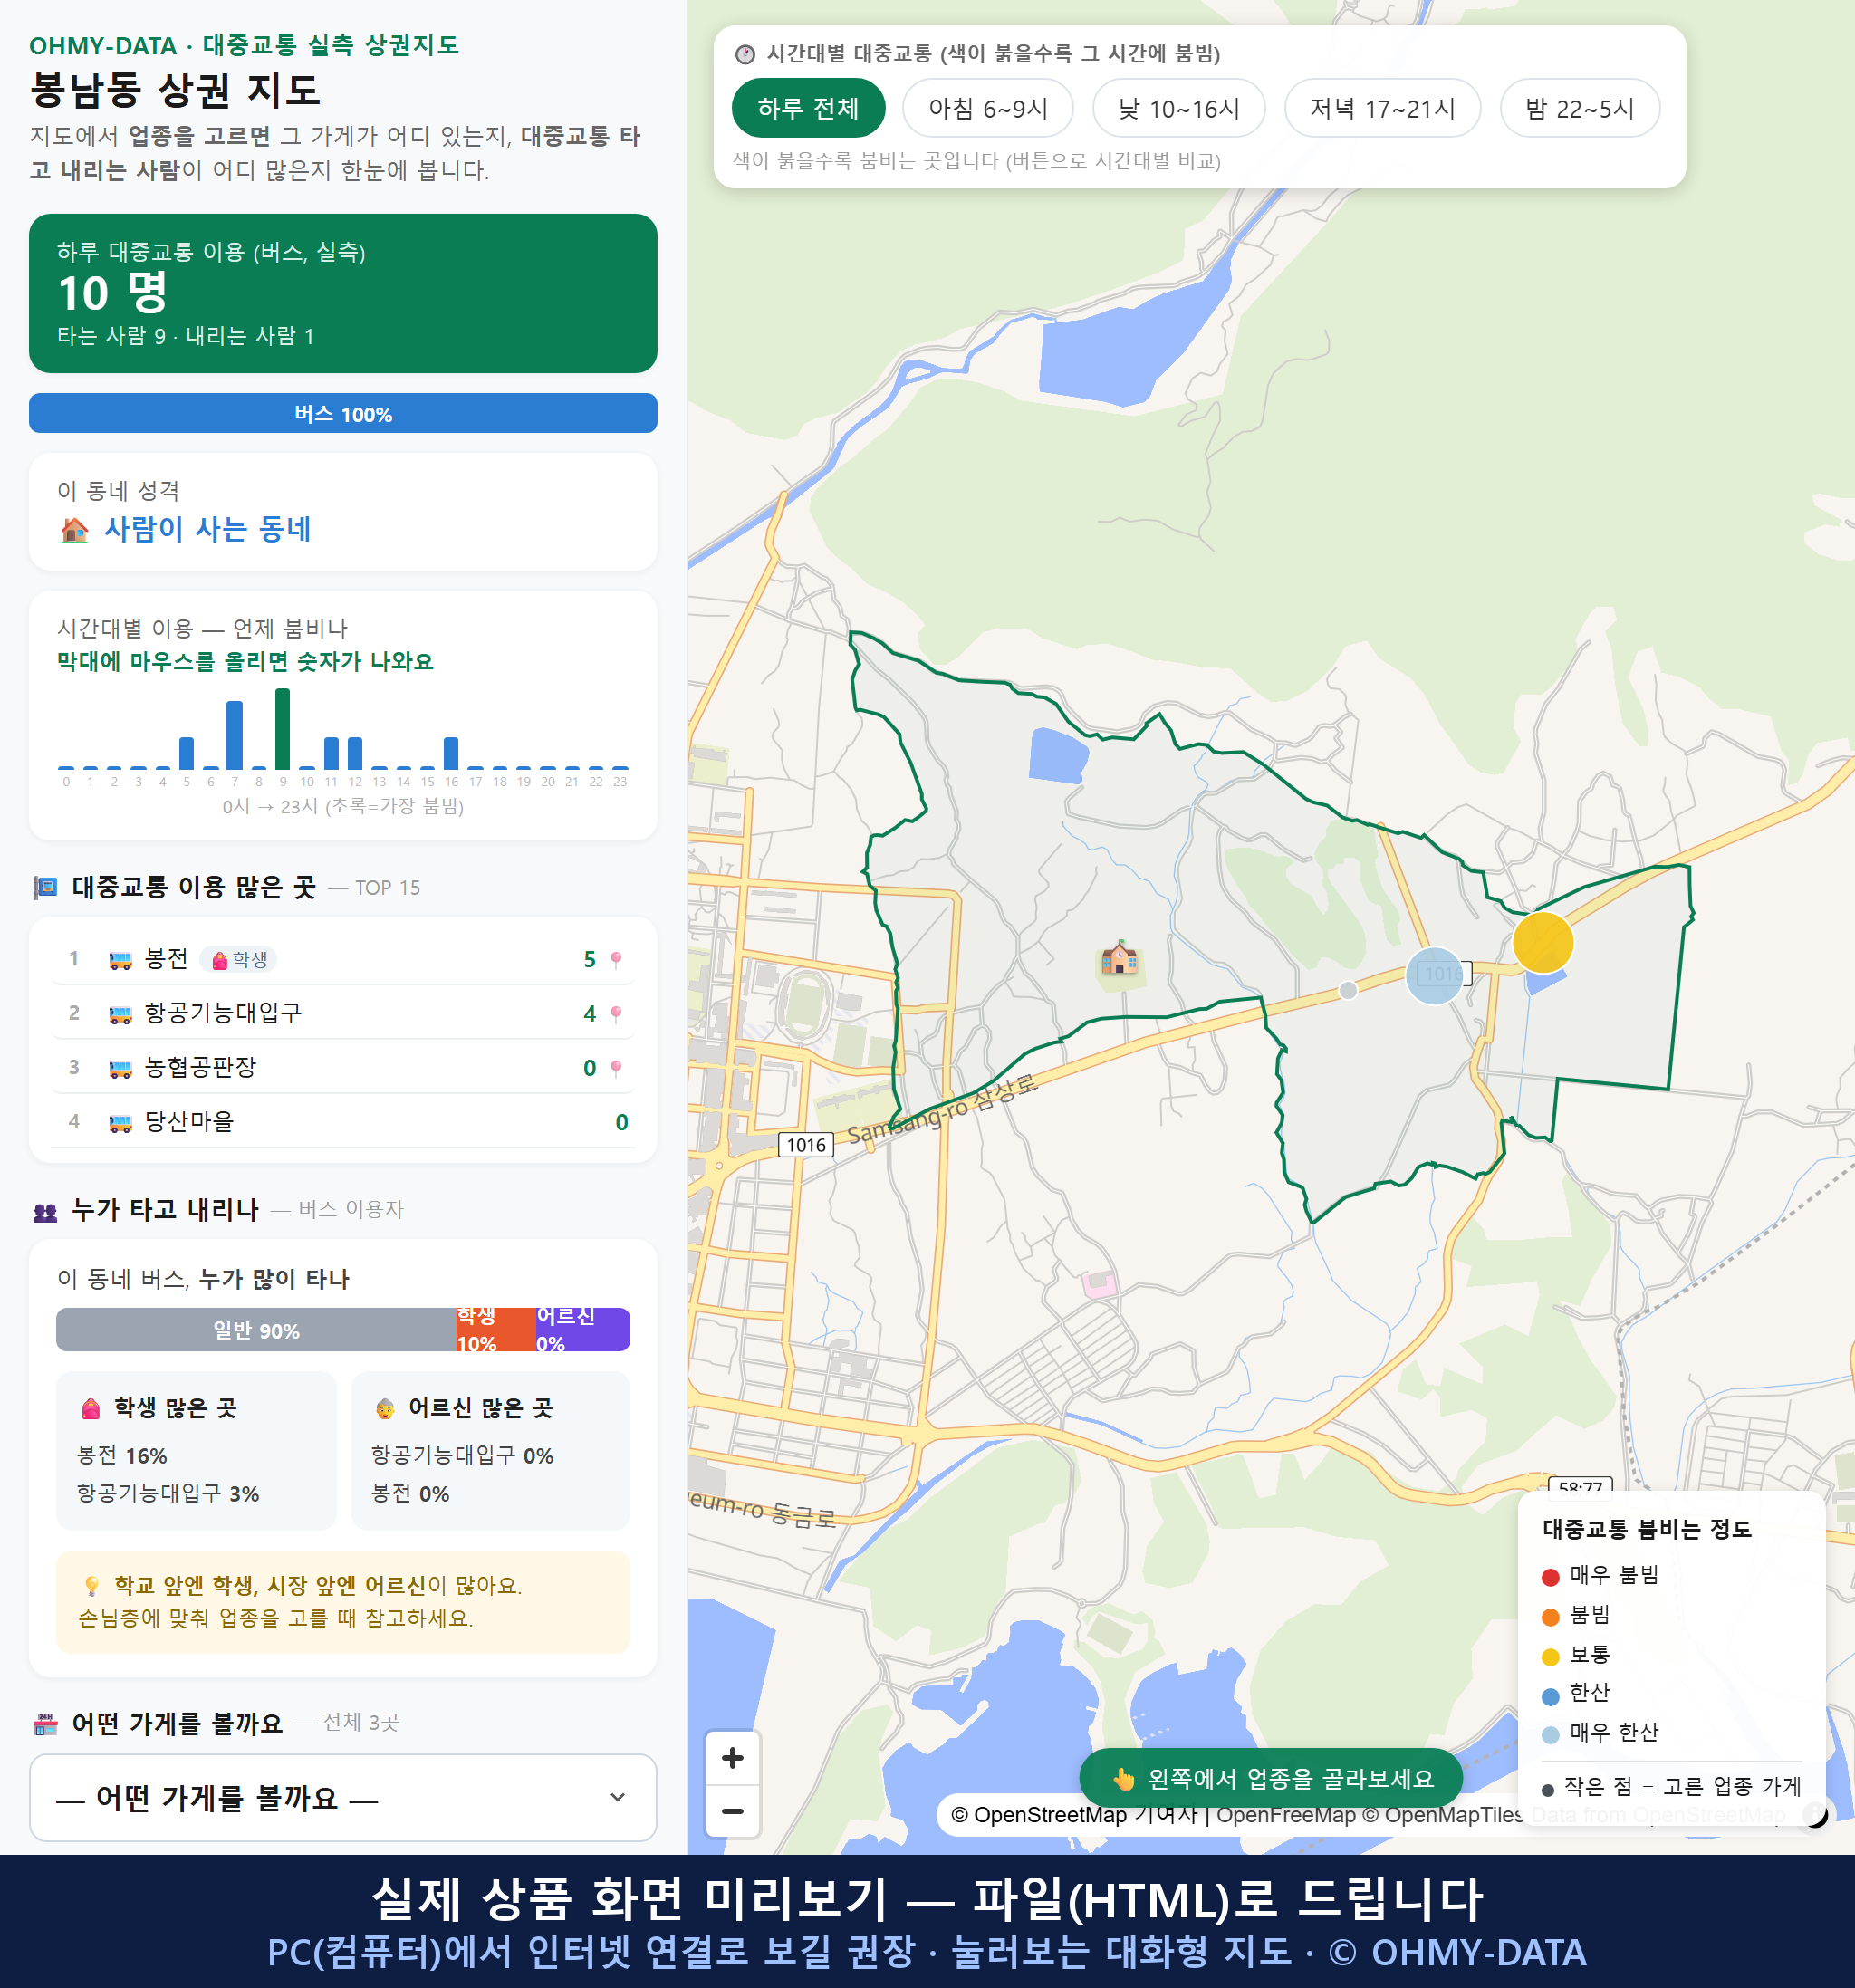Click the purple 어르신 0% segment

coord(582,1330)
